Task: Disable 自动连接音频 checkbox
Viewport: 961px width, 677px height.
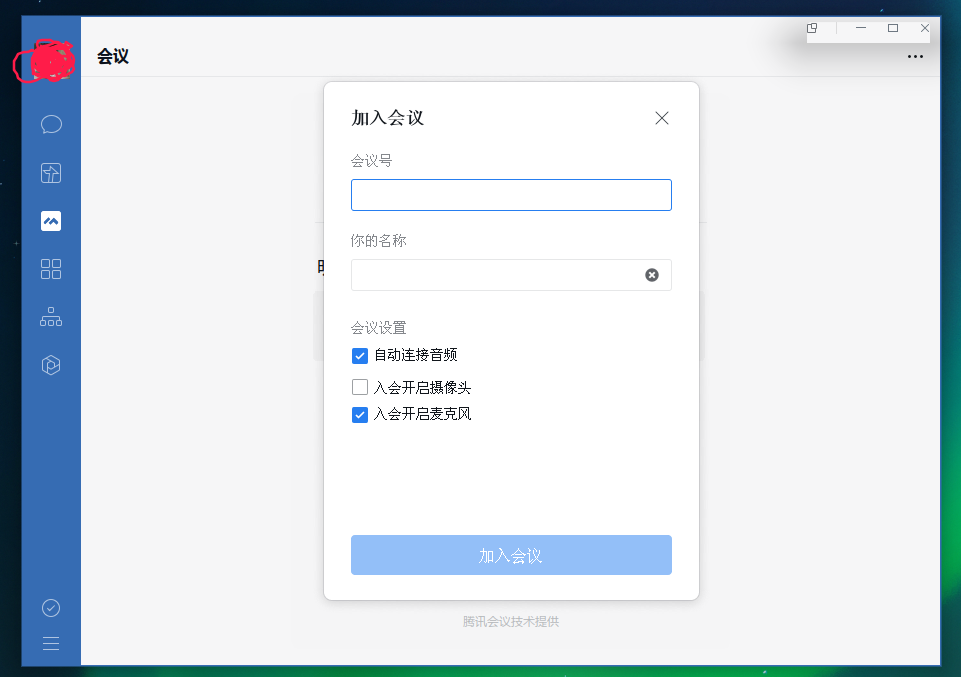Action: (359, 355)
